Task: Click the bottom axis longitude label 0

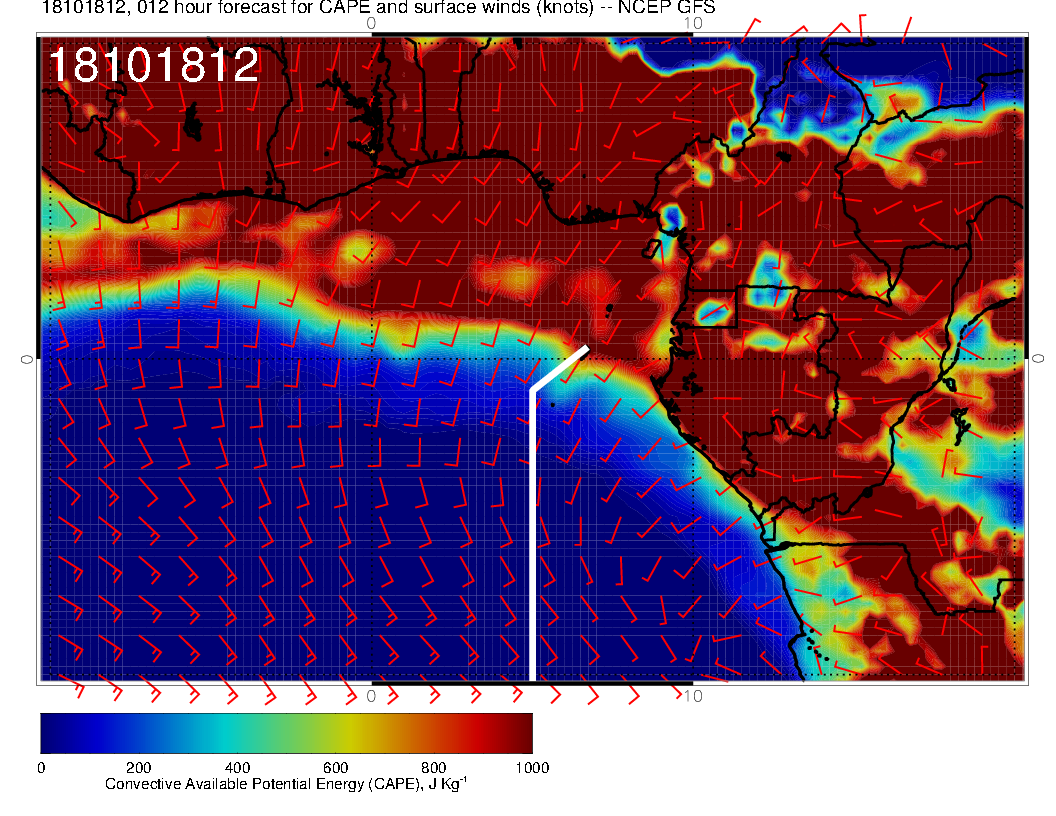Action: point(371,696)
